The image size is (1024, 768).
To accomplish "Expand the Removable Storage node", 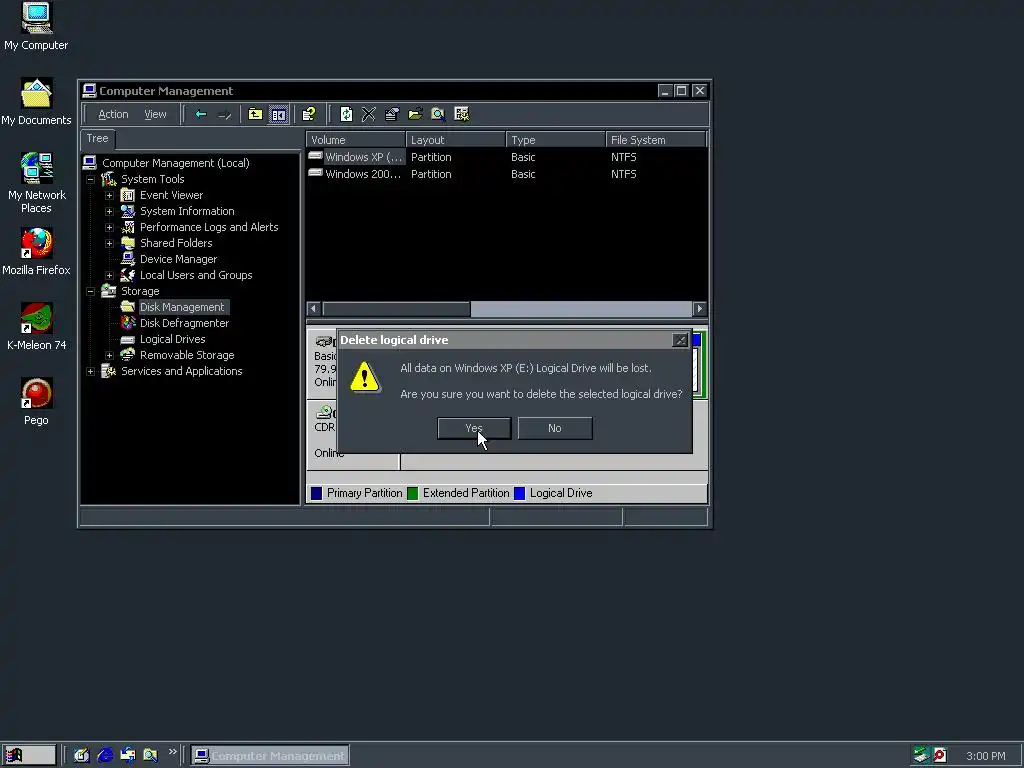I will point(110,355).
